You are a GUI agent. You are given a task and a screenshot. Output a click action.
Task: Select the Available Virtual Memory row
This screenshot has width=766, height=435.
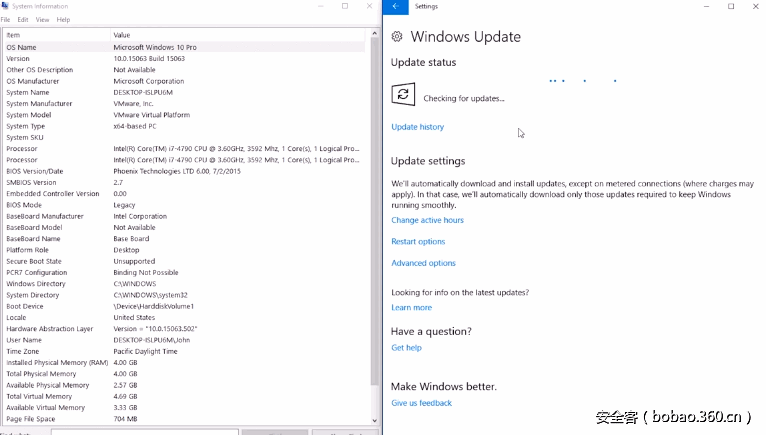coord(185,407)
